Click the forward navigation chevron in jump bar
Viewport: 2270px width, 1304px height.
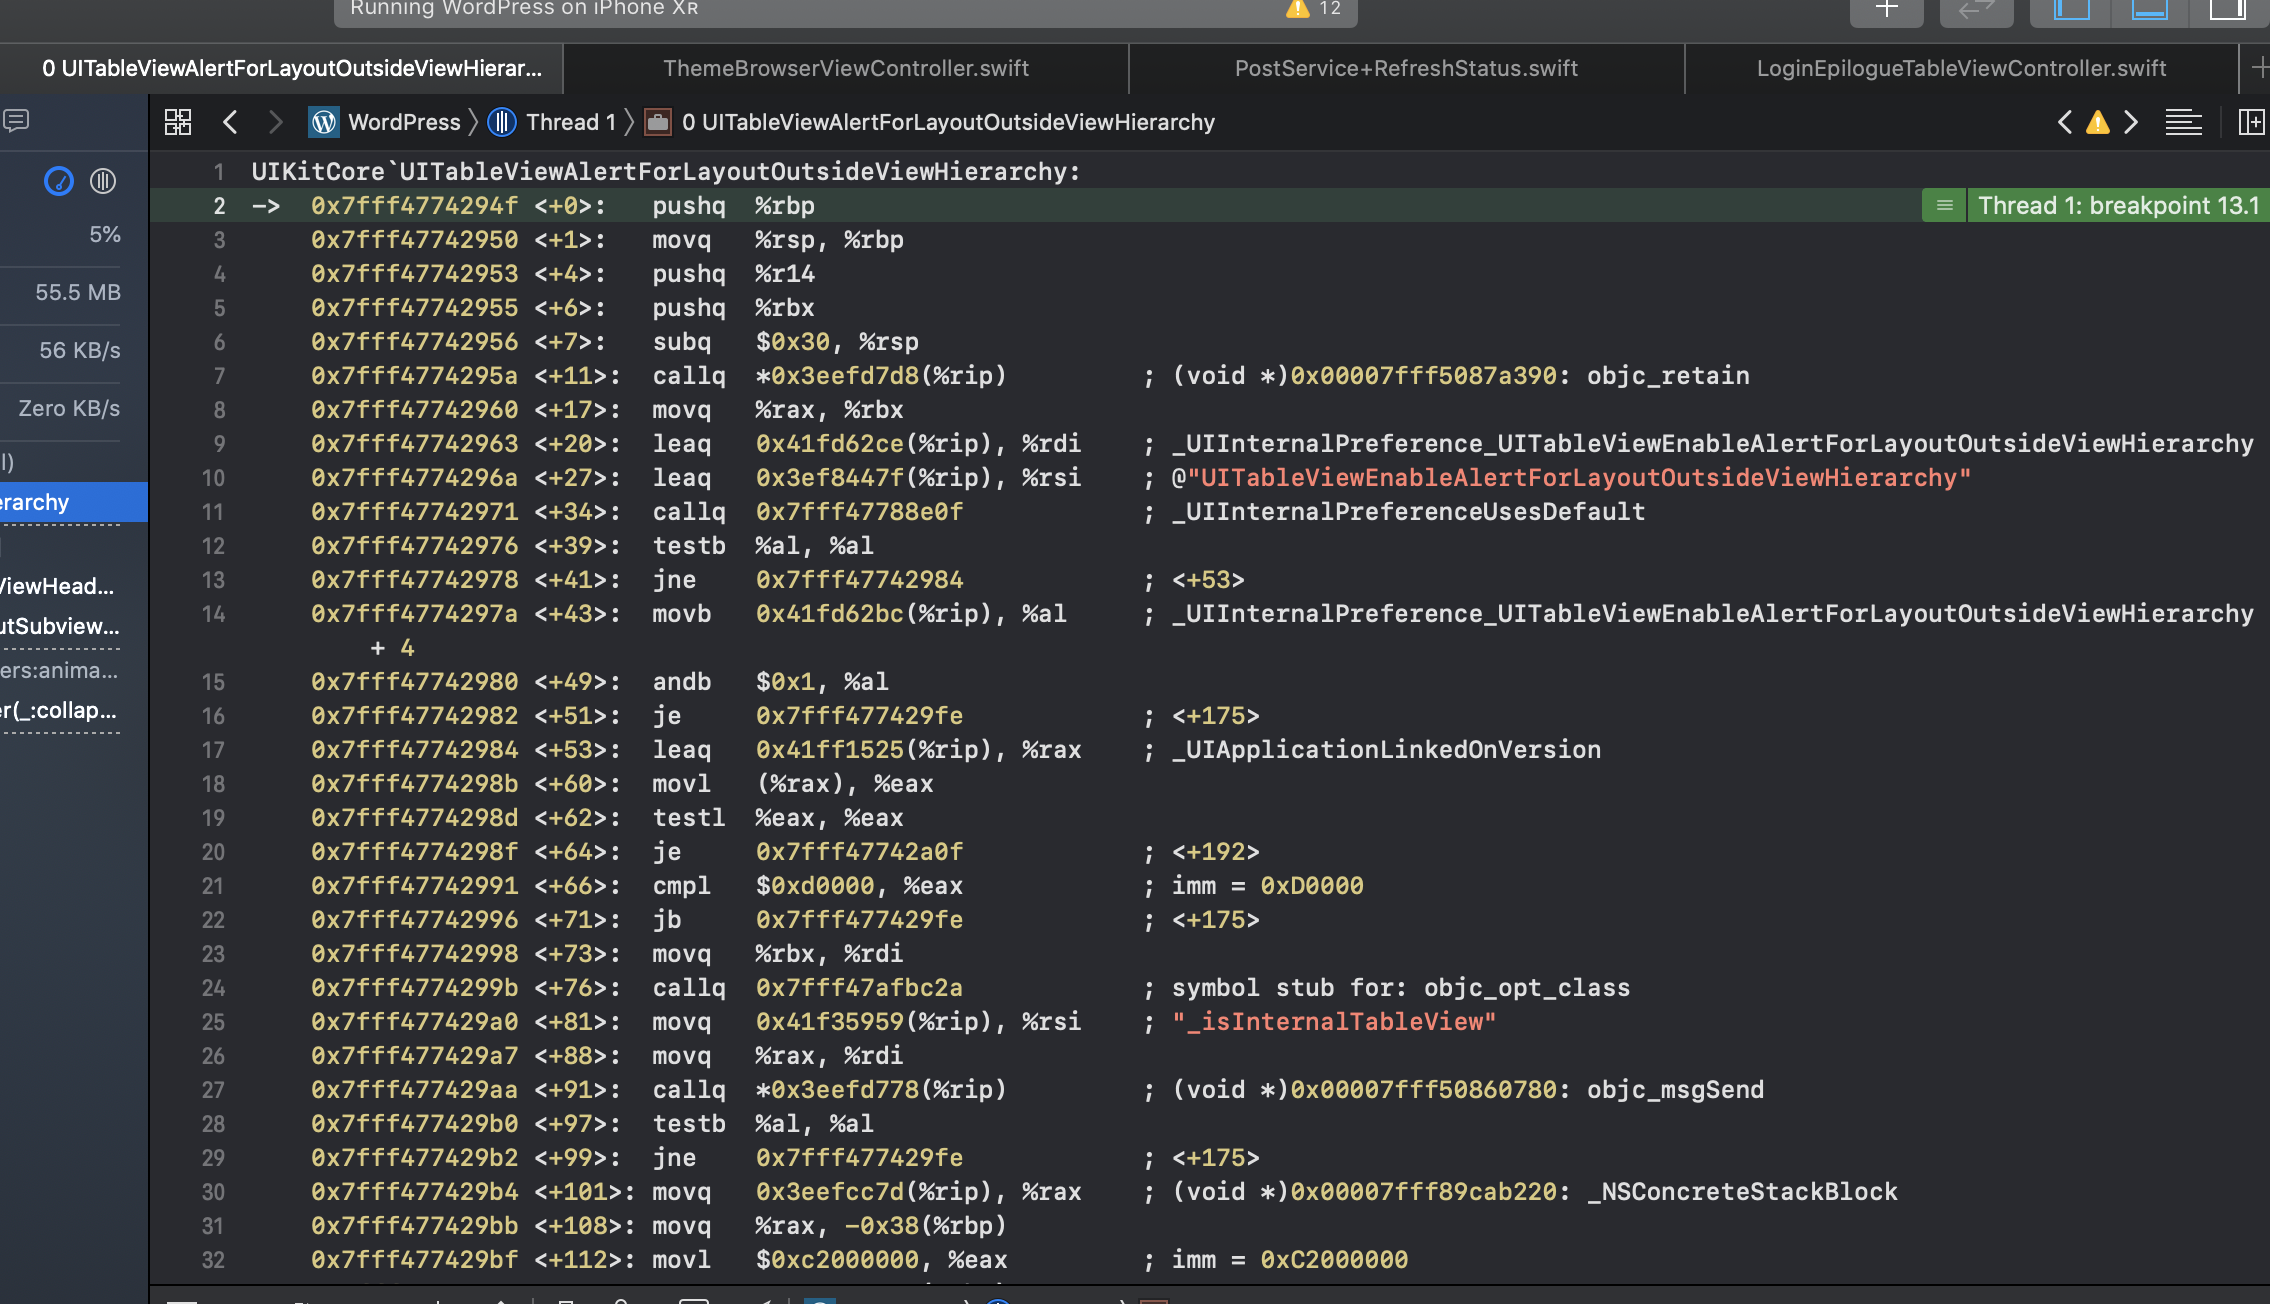point(275,121)
